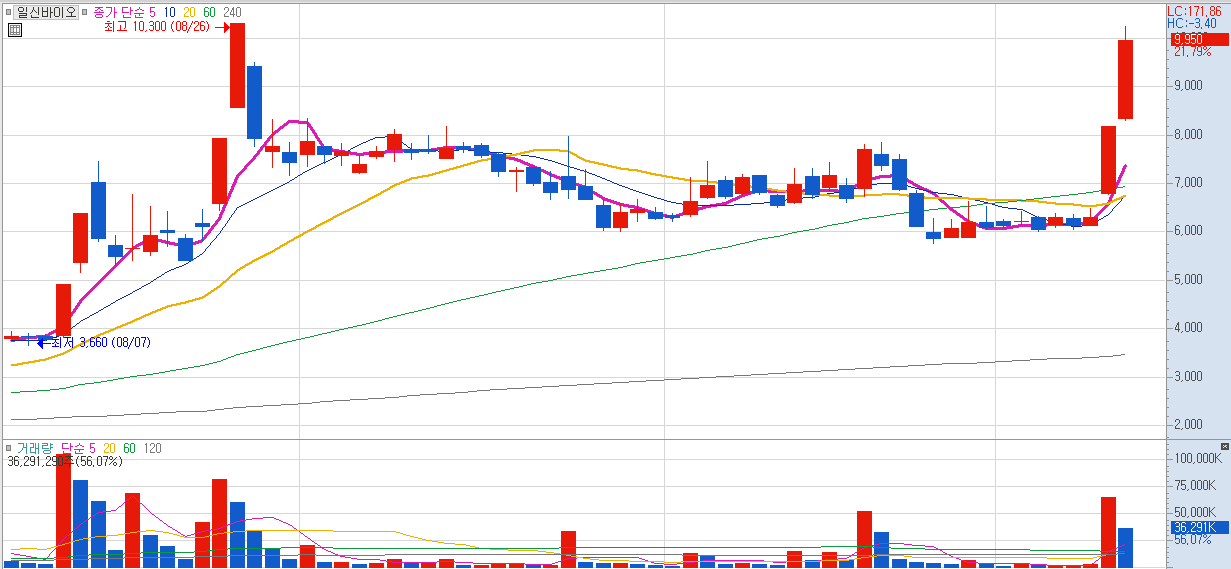
Task: Click the HC:-3.40 readout
Action: click(x=1192, y=22)
